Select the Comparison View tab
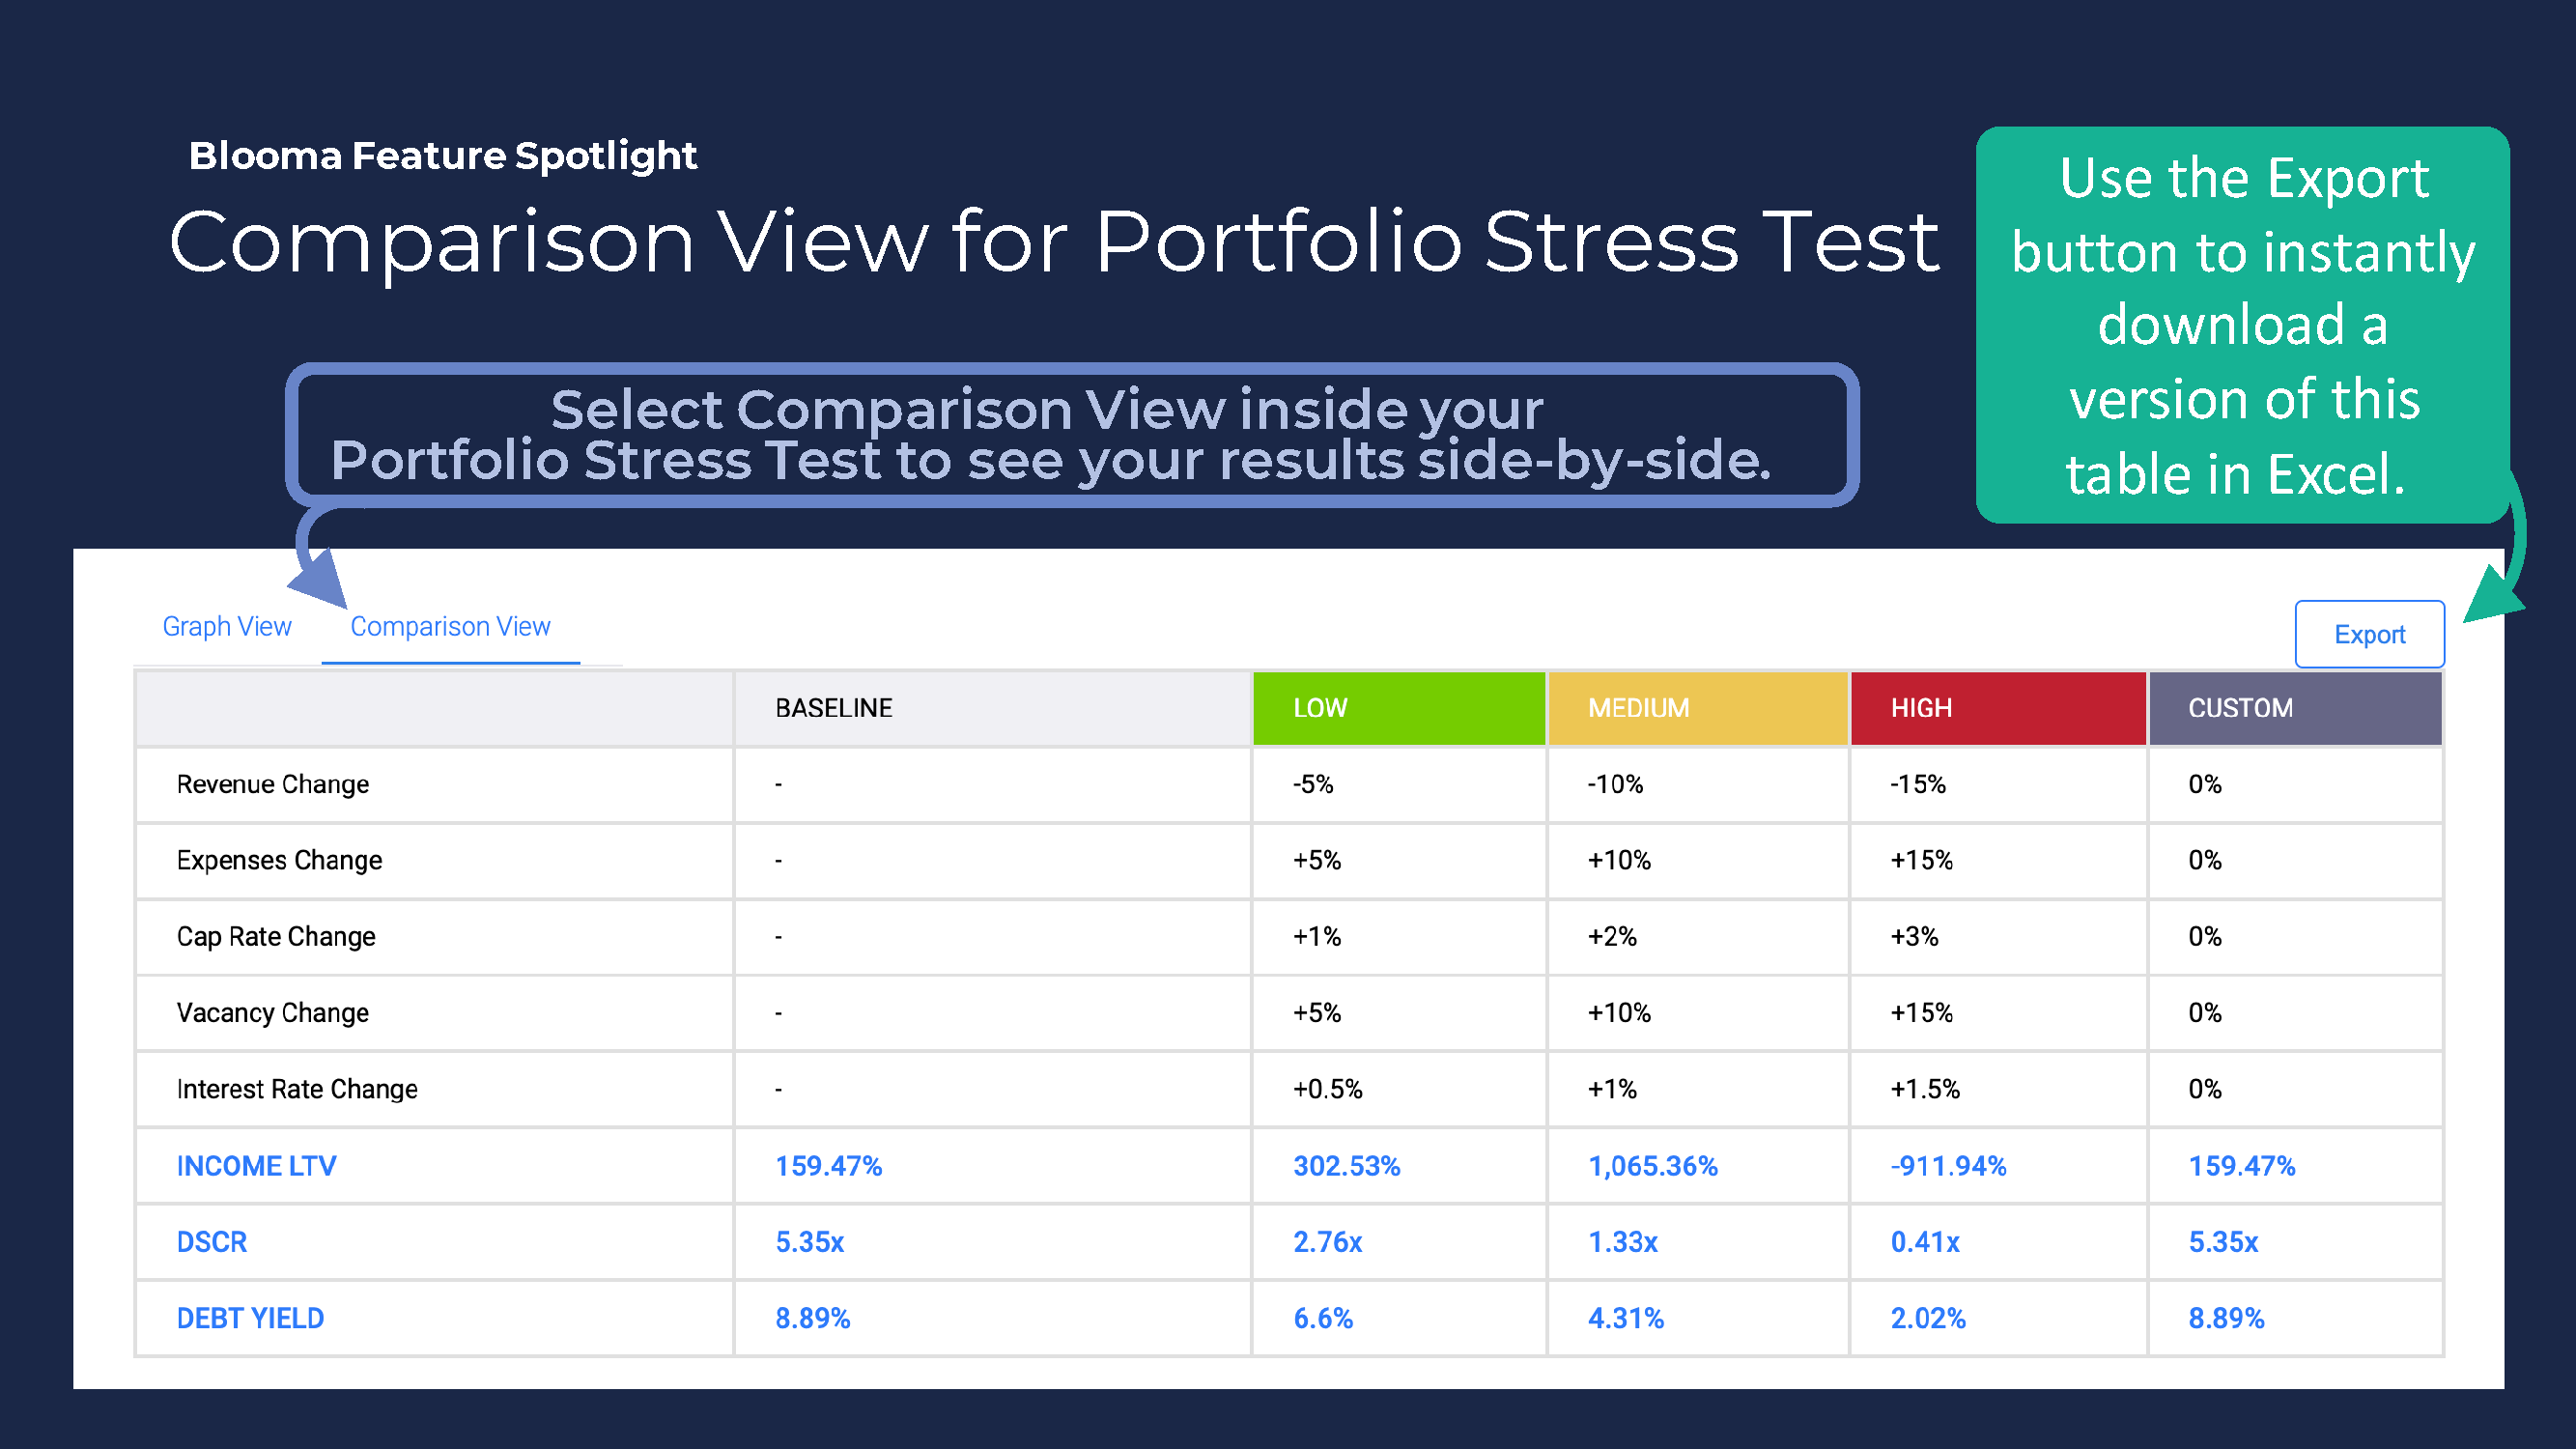This screenshot has width=2576, height=1449. tap(450, 626)
